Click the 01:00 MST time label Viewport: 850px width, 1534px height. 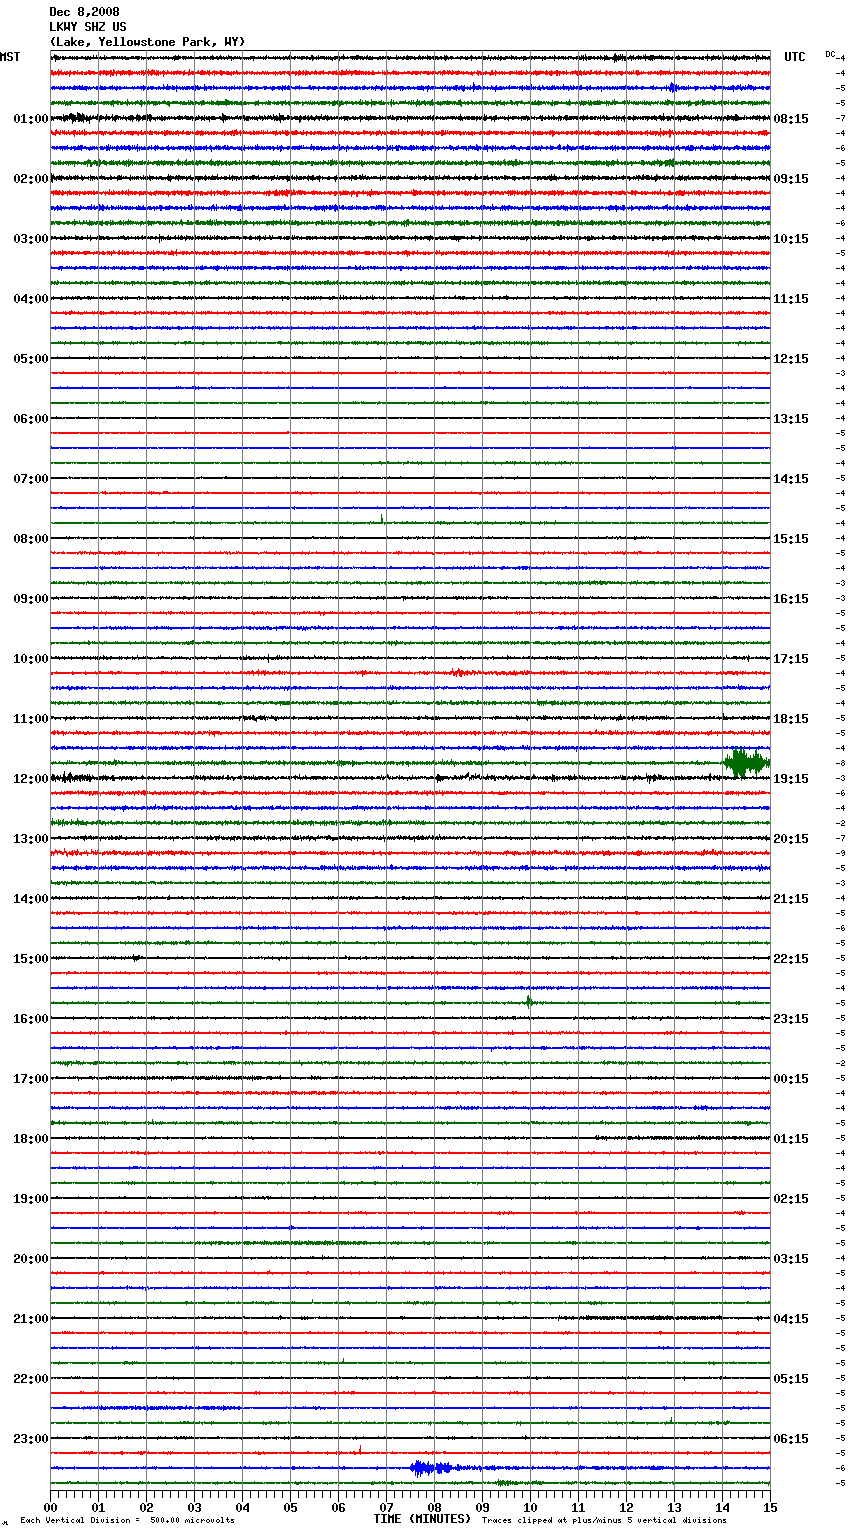(31, 119)
